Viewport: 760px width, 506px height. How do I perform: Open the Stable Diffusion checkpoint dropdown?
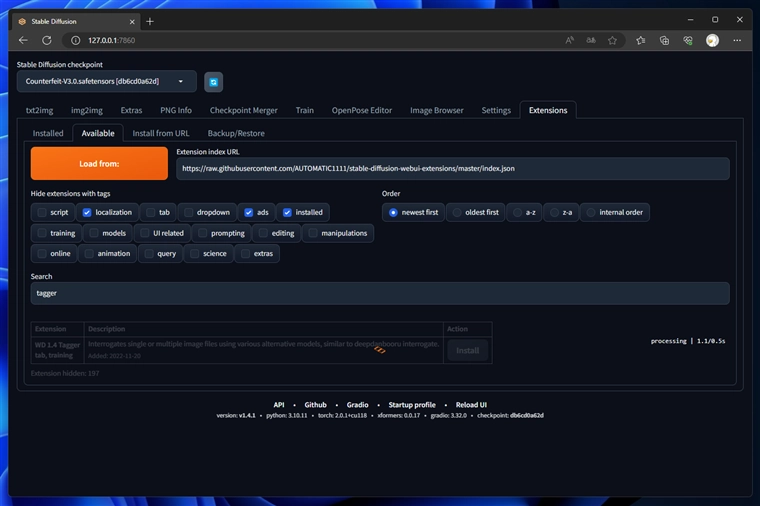click(107, 81)
